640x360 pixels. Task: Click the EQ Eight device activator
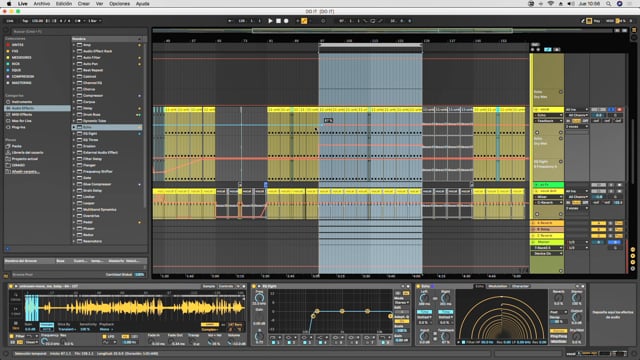pyautogui.click(x=254, y=286)
